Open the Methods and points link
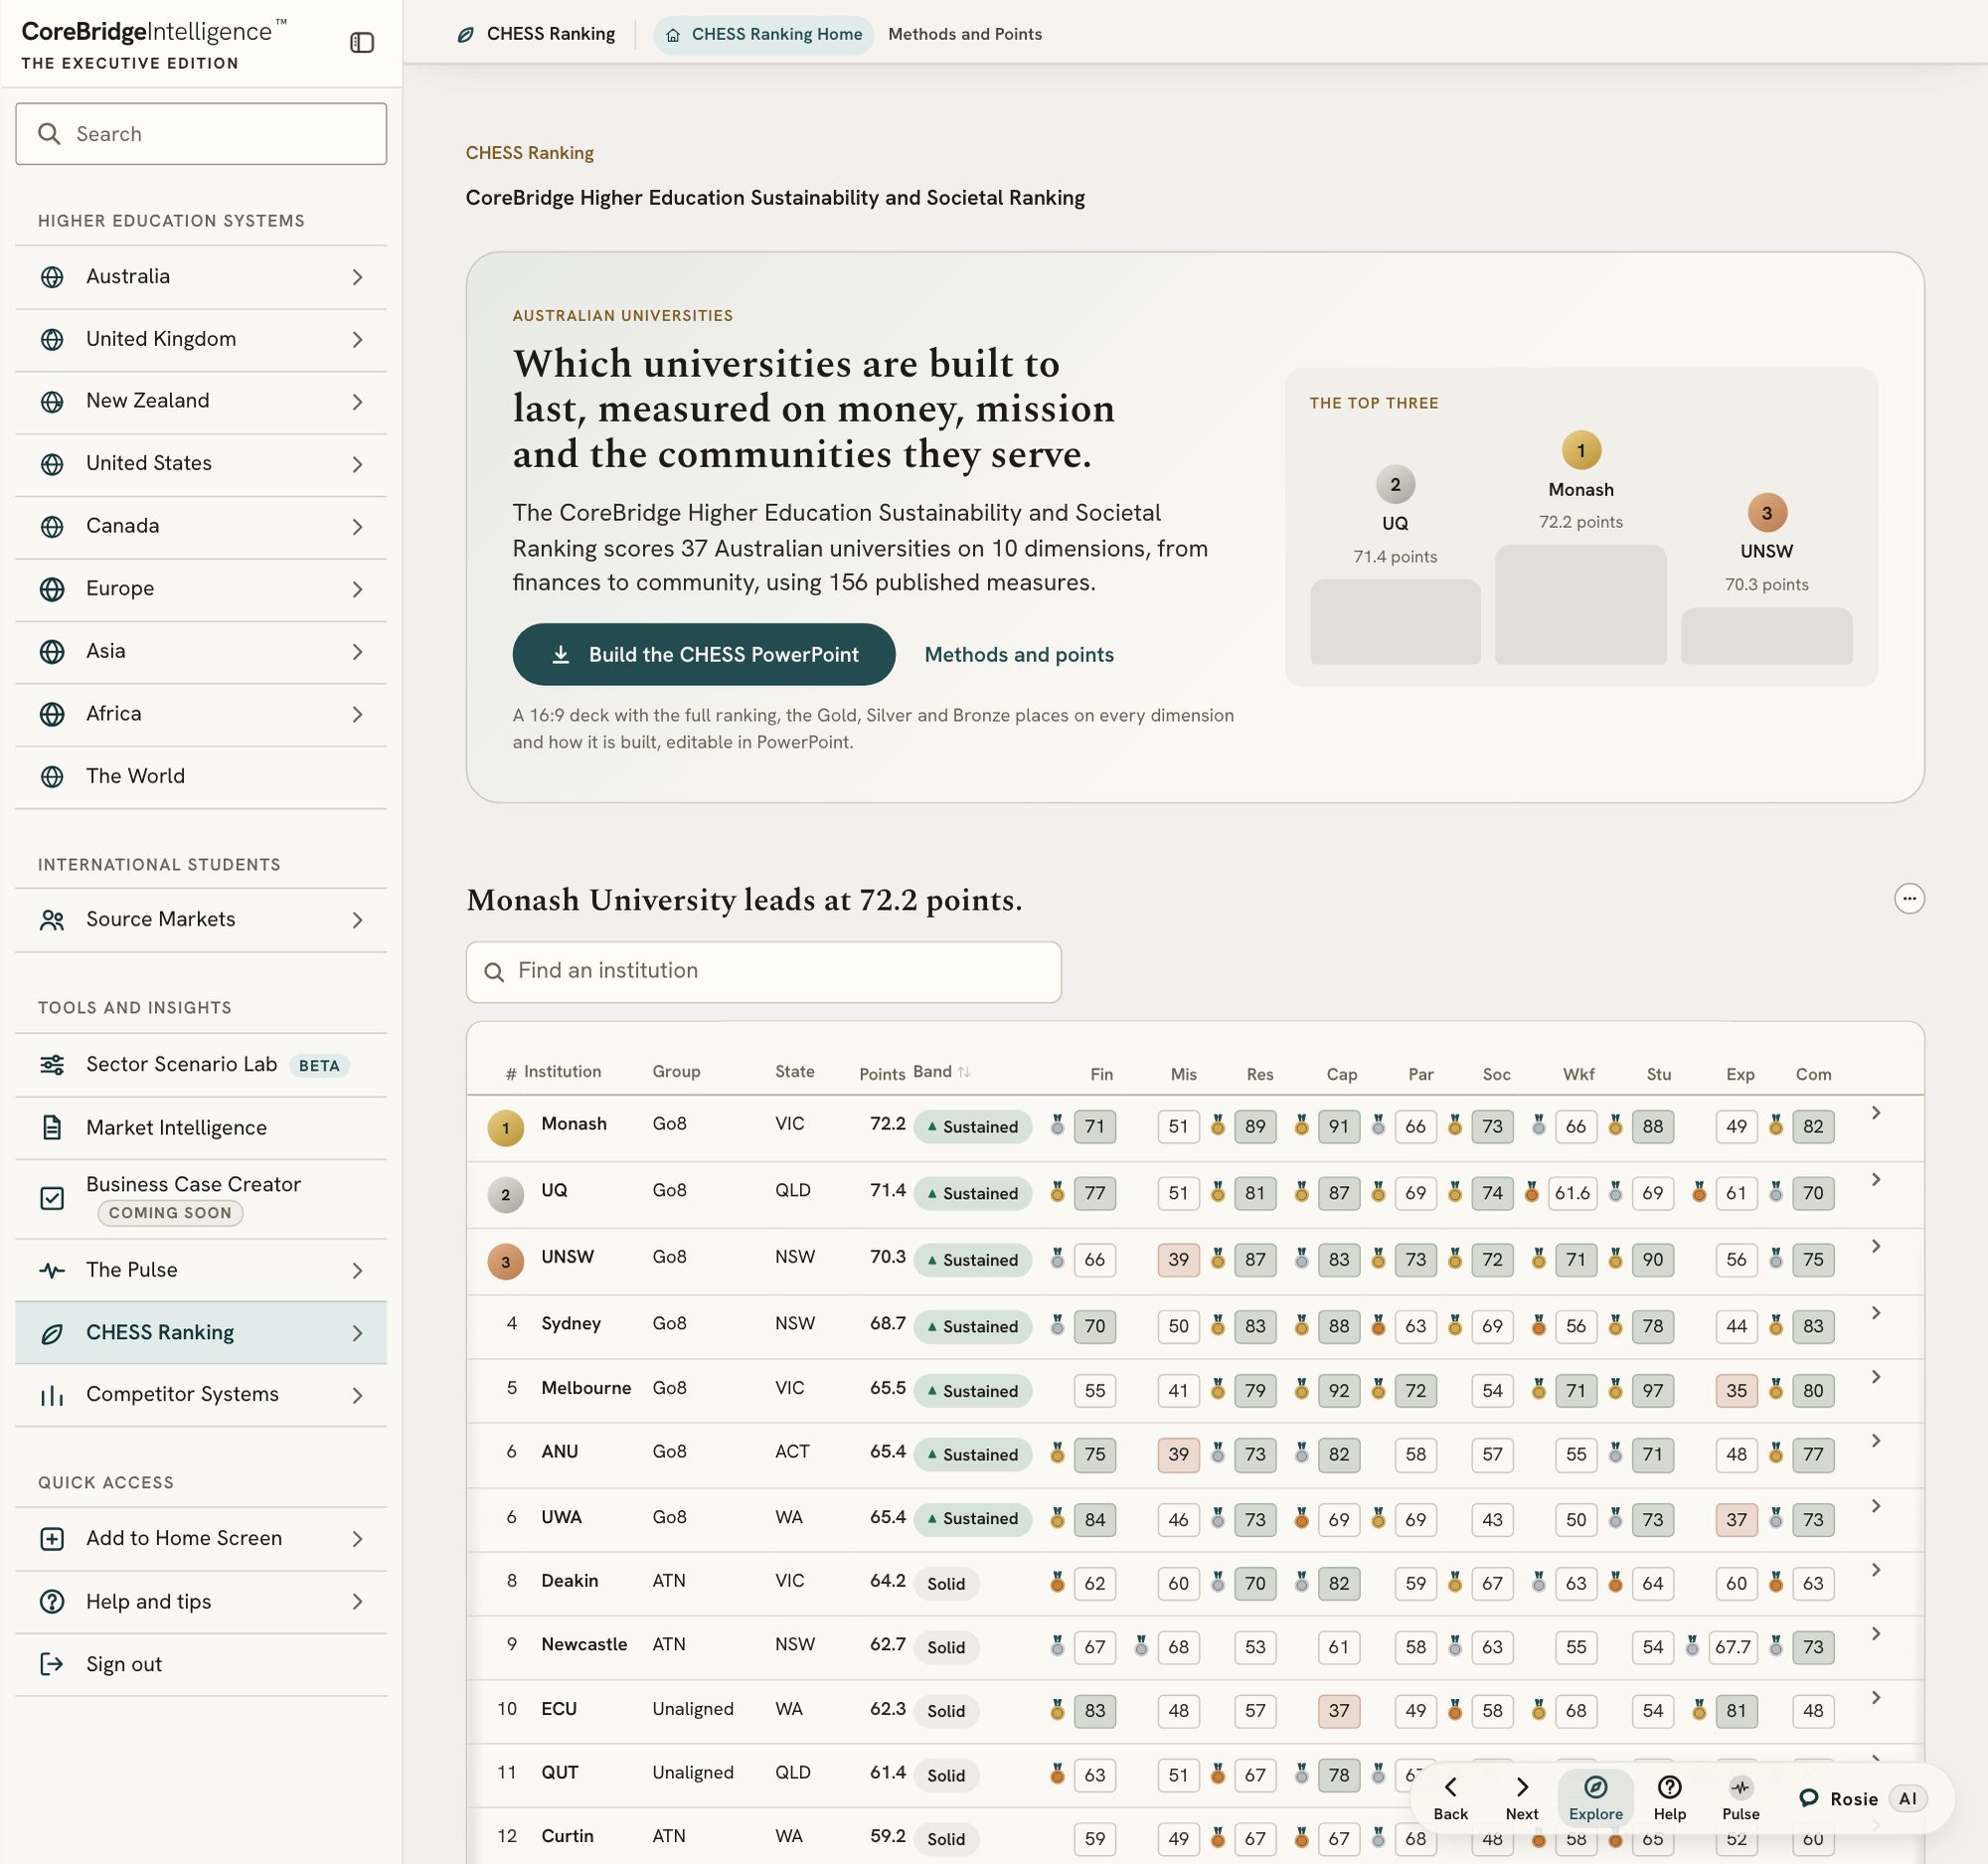This screenshot has height=1864, width=1988. [x=1018, y=655]
